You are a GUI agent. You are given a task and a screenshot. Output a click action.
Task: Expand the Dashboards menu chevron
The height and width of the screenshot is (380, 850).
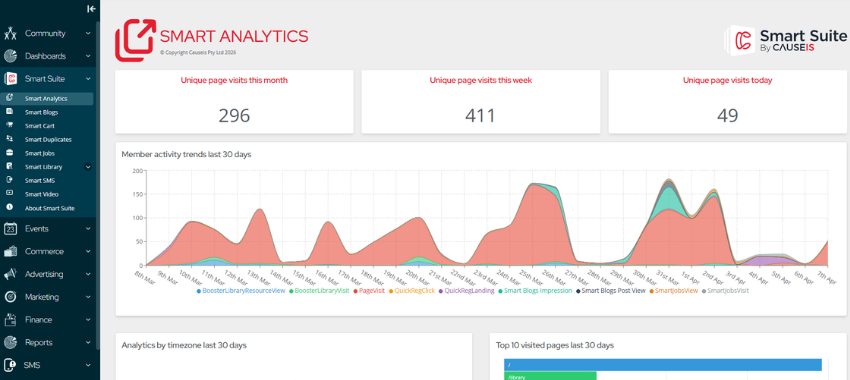point(88,56)
